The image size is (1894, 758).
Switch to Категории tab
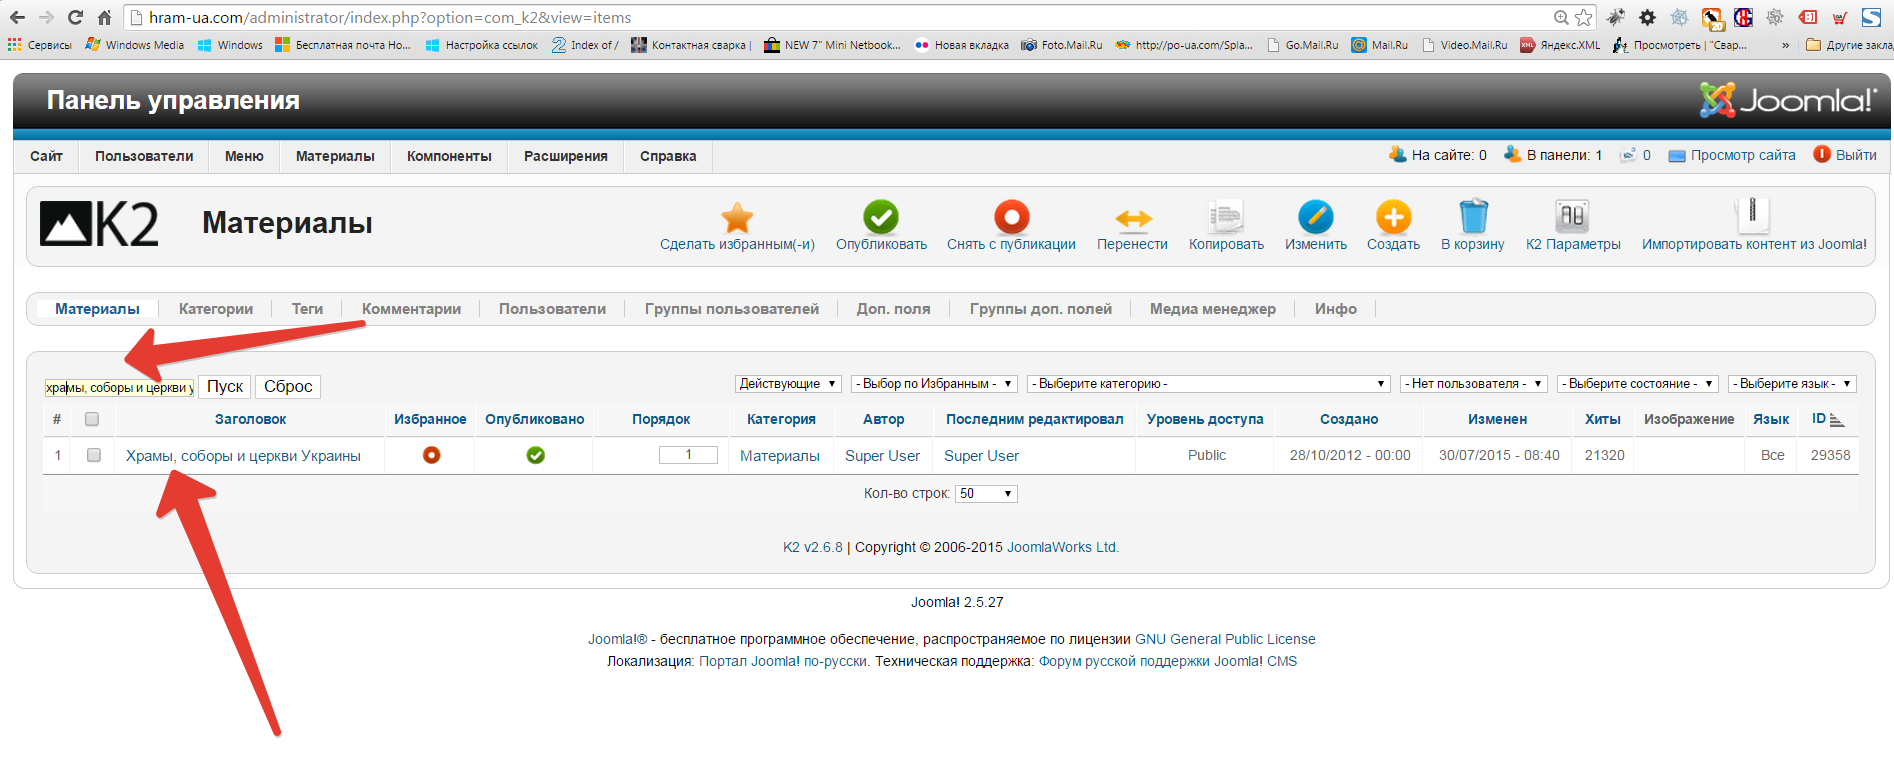point(216,309)
